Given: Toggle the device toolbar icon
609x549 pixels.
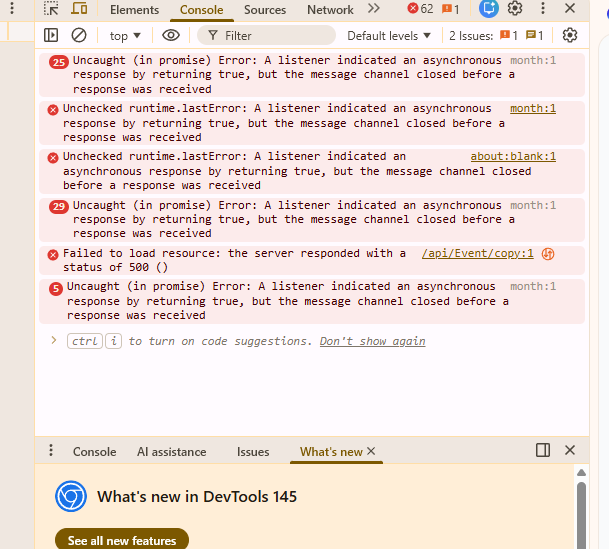Looking at the screenshot, I should pos(79,9).
